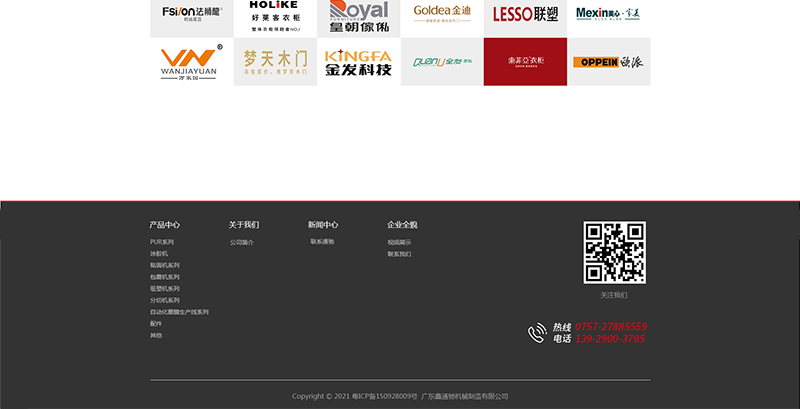Click the Goldea brand logo

click(x=442, y=16)
